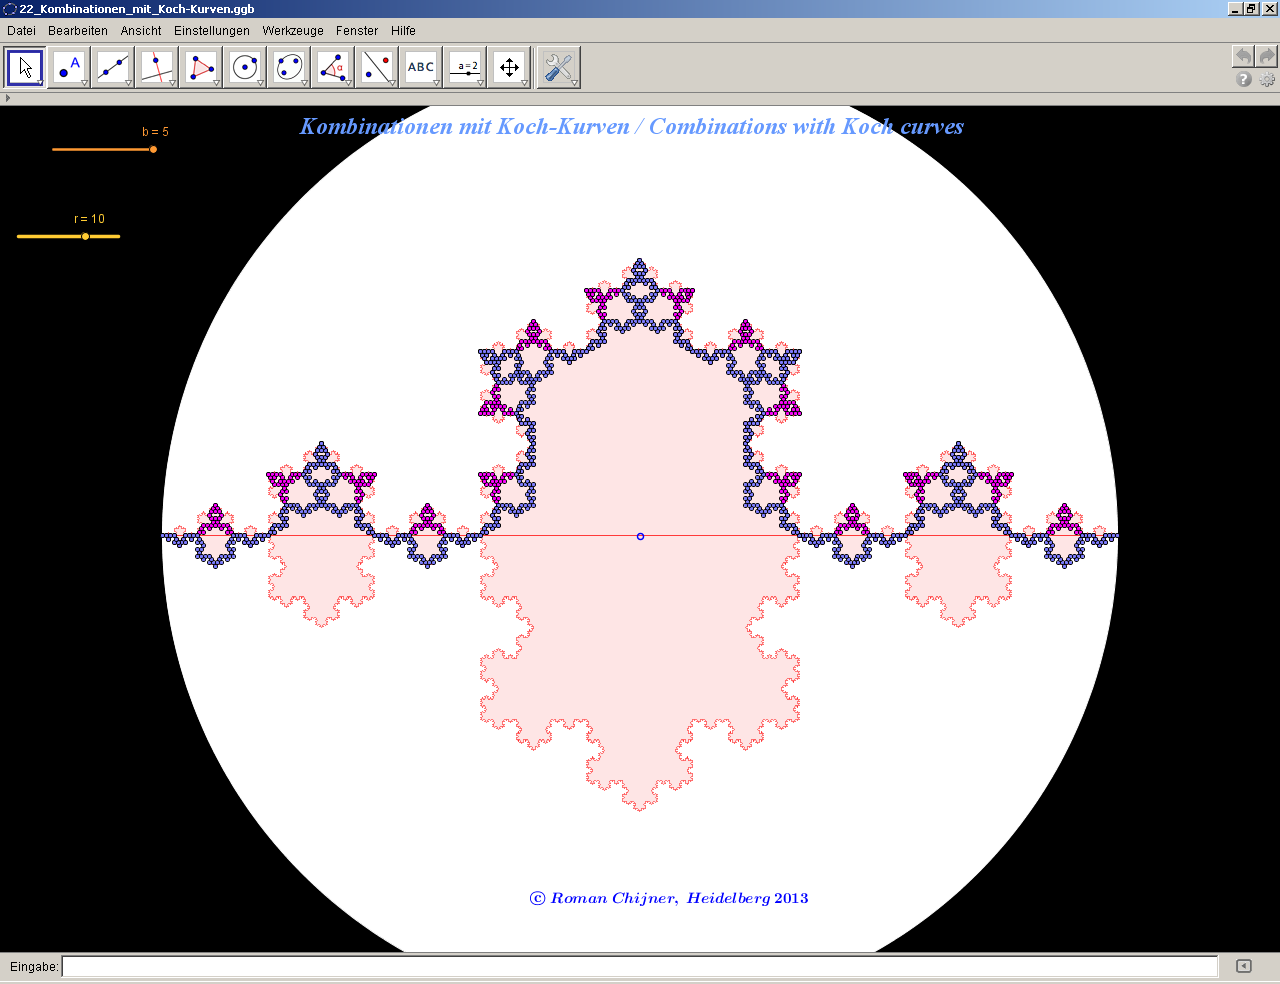Select the Perpendicular Line tool
The width and height of the screenshot is (1280, 984).
click(157, 68)
